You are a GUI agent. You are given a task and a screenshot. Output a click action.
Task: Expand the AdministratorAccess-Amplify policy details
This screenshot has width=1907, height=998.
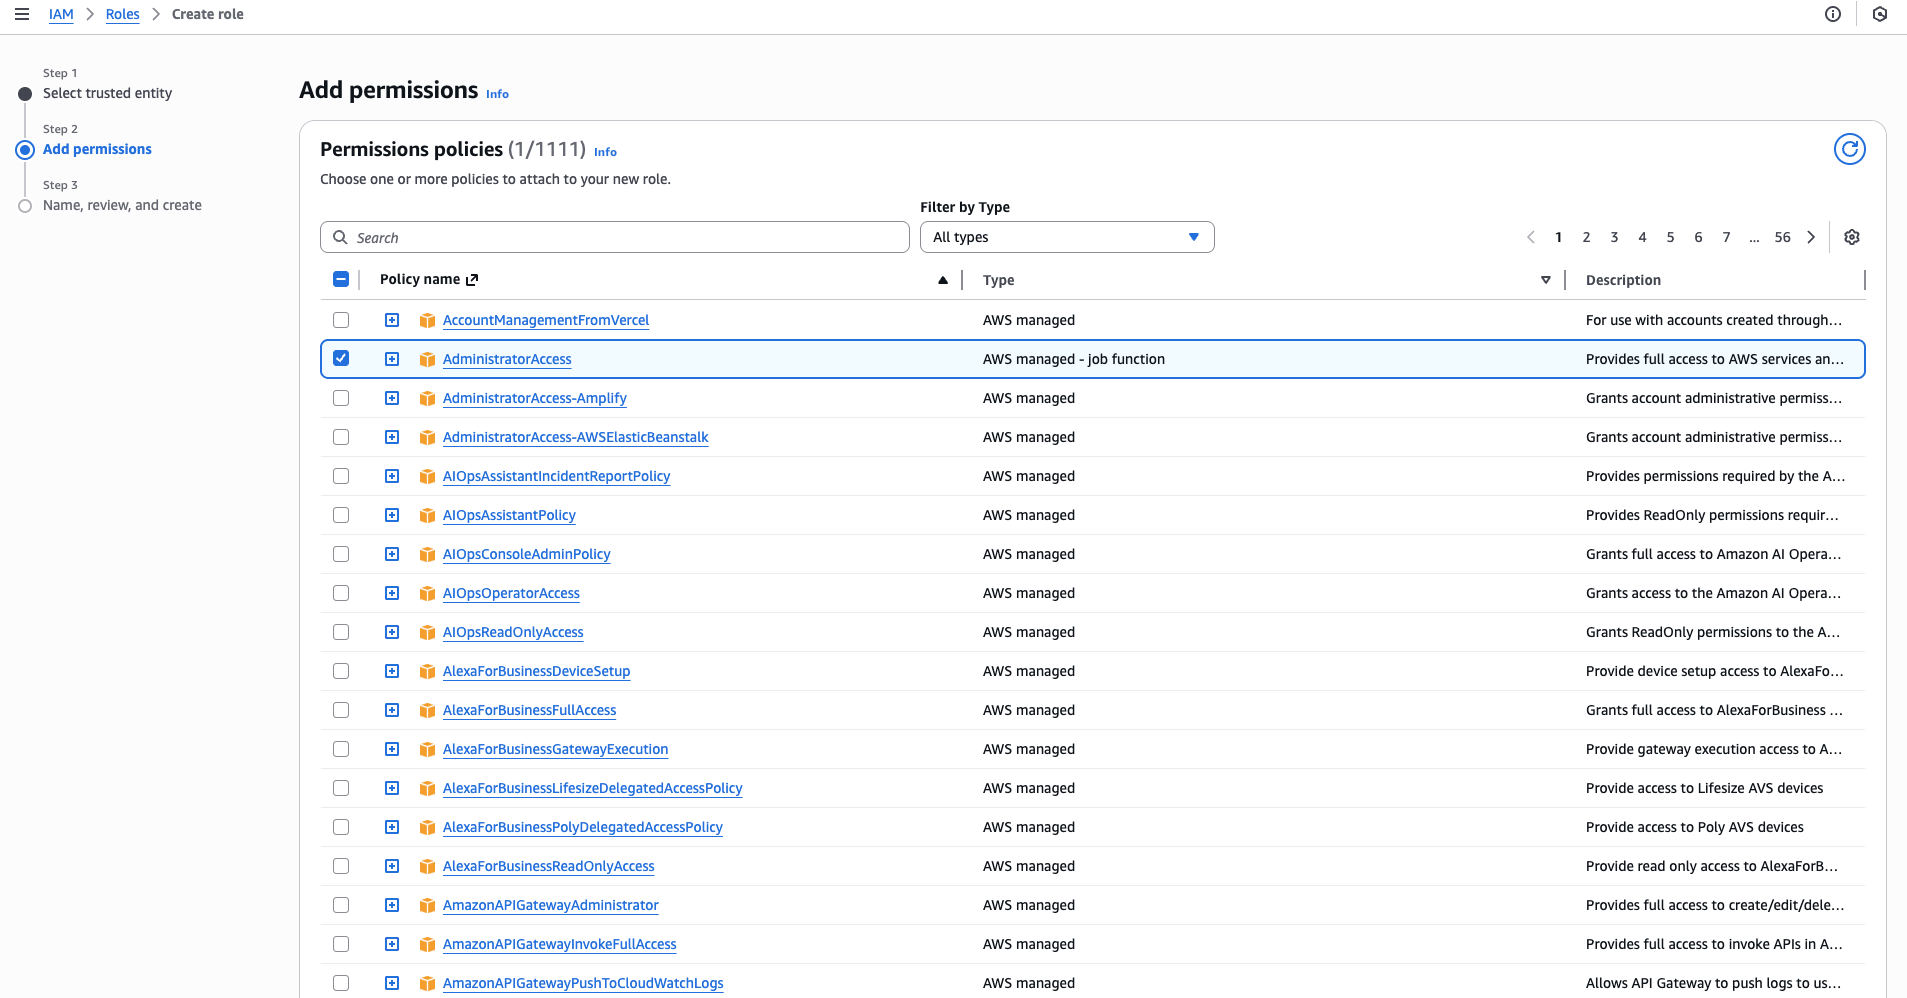pyautogui.click(x=392, y=398)
